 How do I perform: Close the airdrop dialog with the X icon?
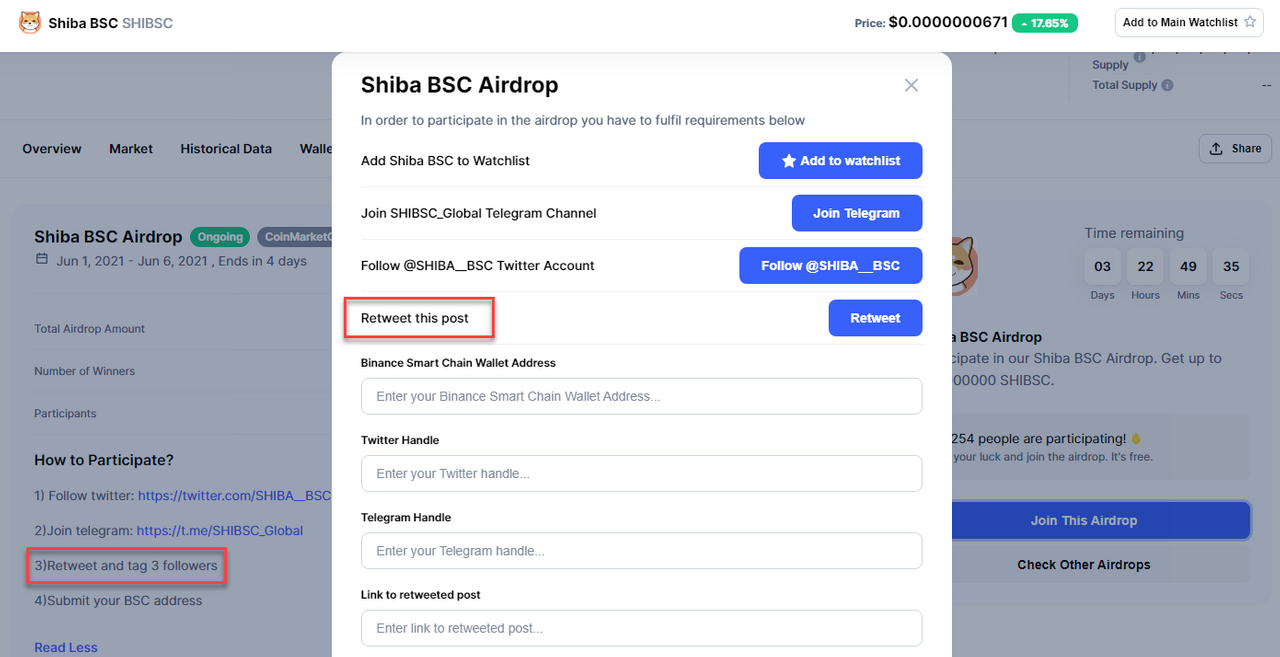point(911,85)
